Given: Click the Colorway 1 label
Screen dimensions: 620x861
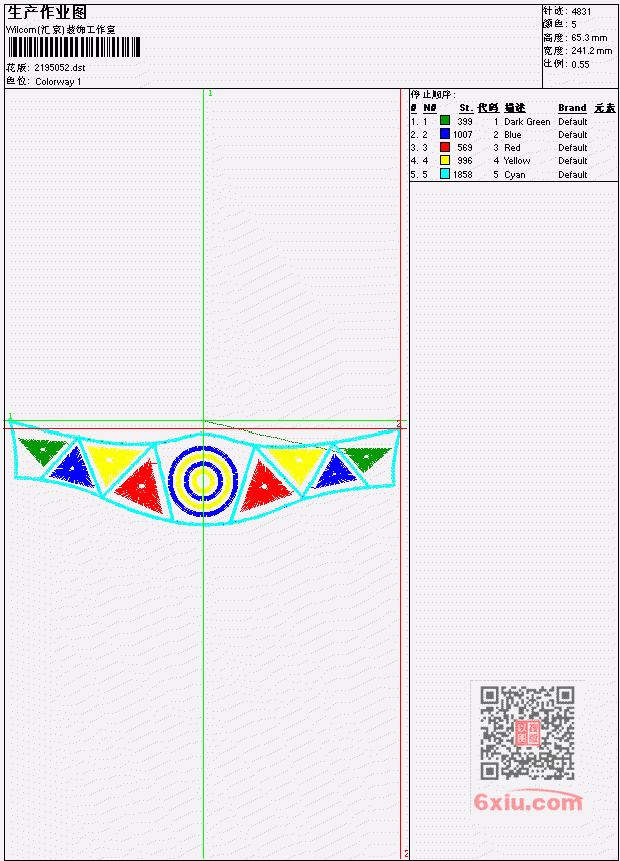Looking at the screenshot, I should click(58, 81).
